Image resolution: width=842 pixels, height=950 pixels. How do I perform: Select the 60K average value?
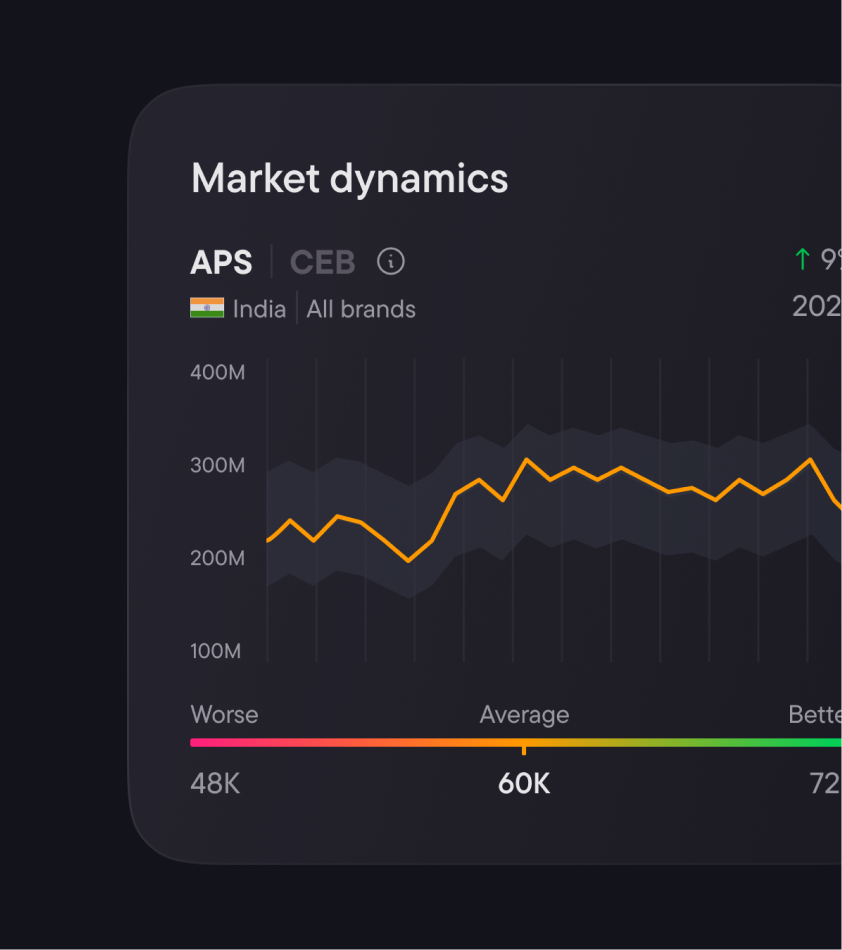point(524,783)
